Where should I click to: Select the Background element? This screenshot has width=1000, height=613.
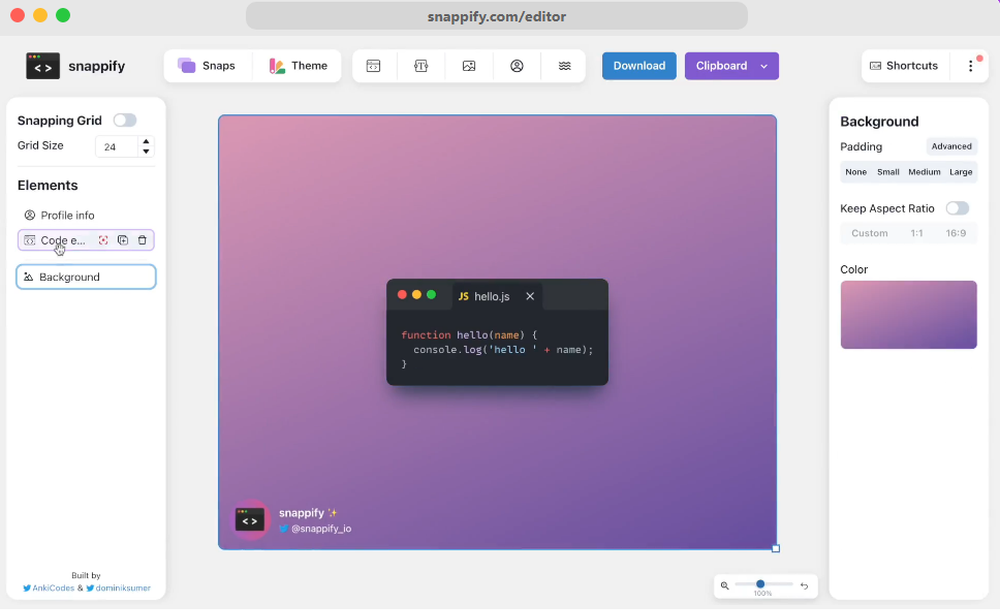click(86, 277)
